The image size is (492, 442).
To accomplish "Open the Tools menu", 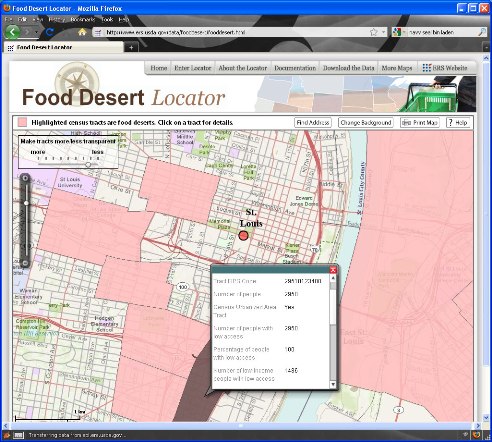I will [107, 20].
